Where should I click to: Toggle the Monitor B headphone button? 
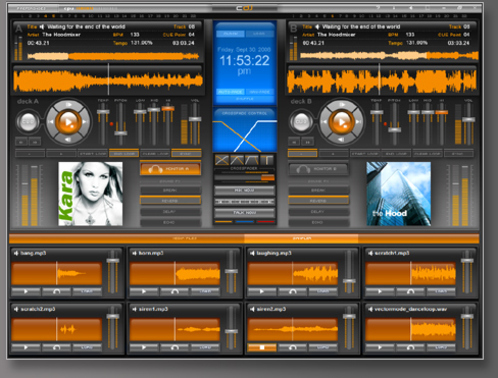click(x=318, y=169)
